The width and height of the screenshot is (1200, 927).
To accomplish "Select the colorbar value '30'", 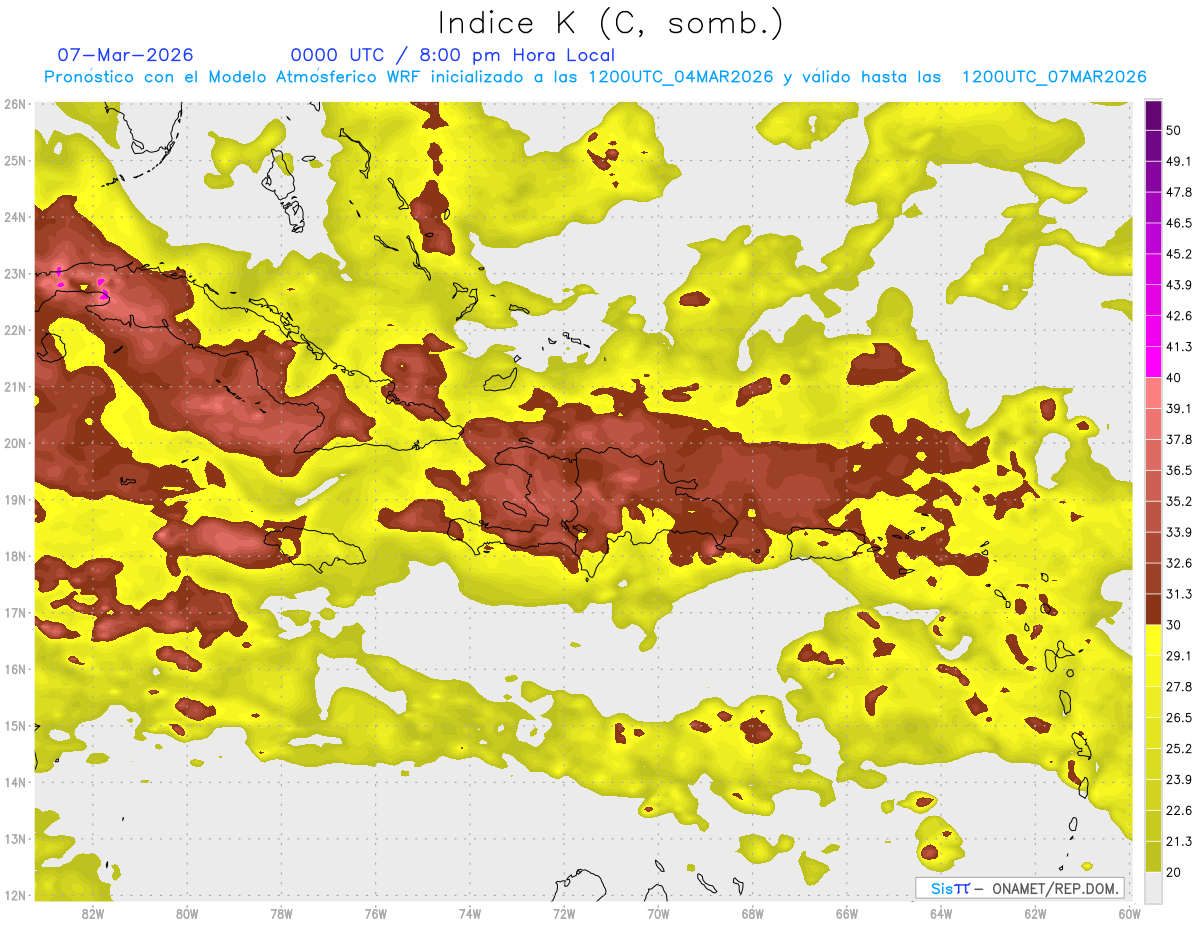I will pos(1174,625).
